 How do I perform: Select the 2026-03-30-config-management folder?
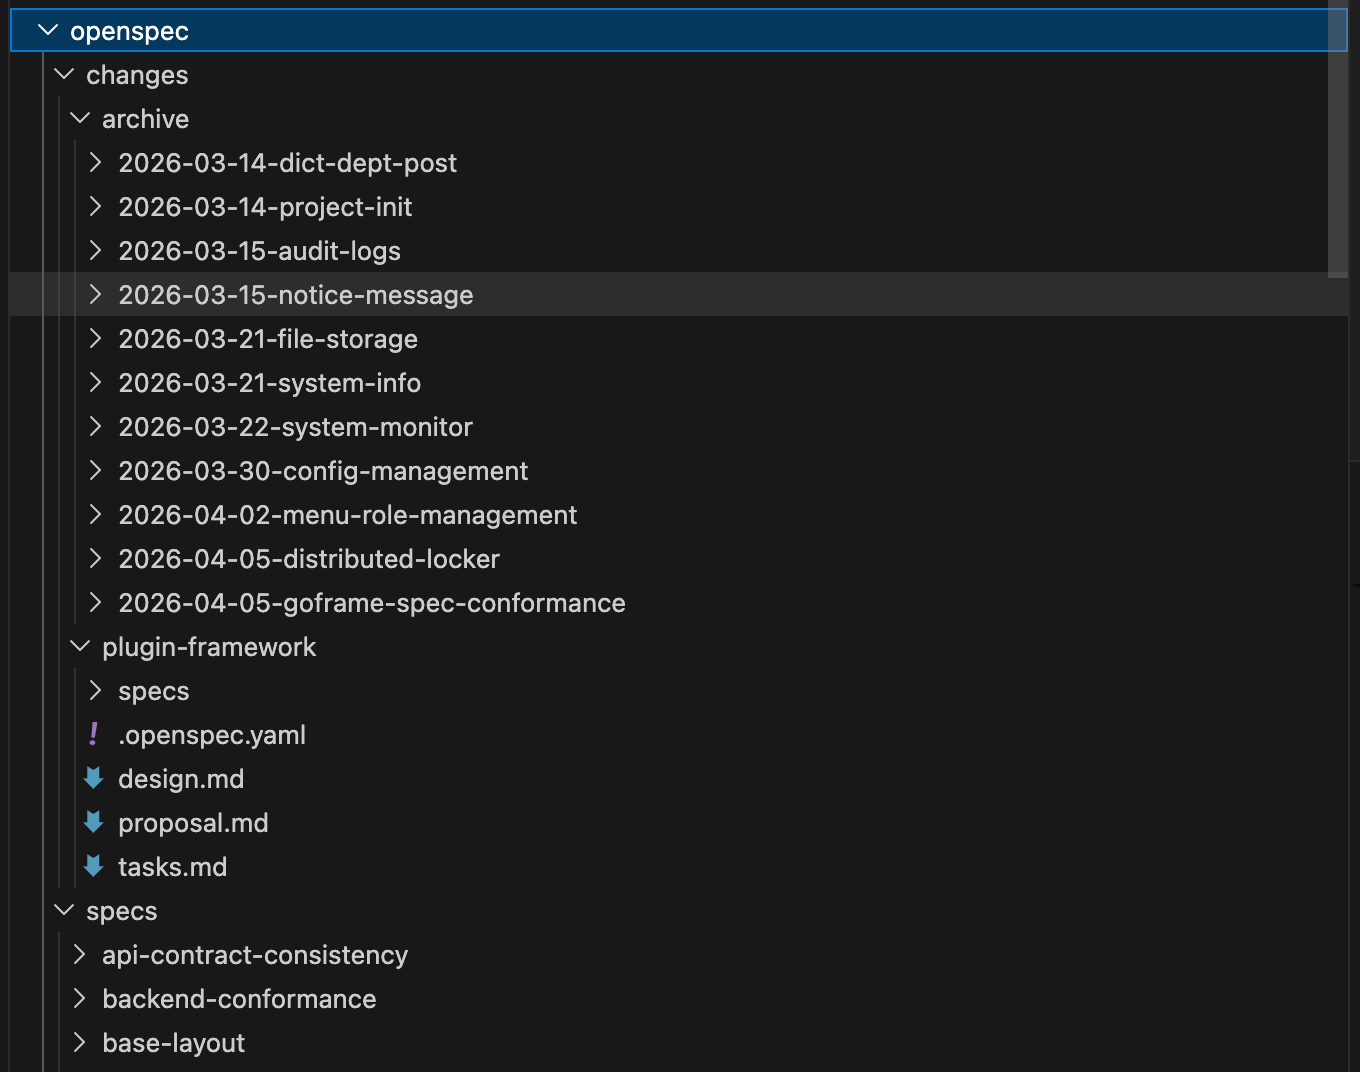coord(323,471)
